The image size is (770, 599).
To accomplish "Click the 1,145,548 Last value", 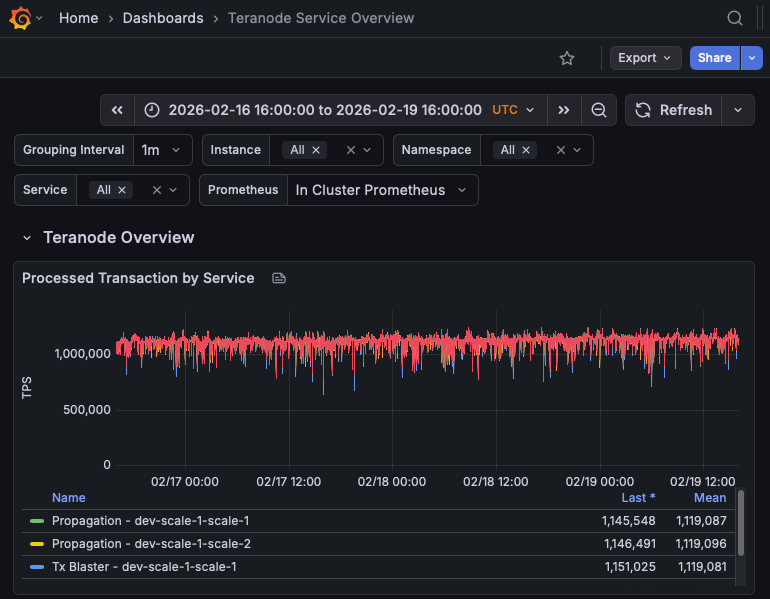I will 629,521.
